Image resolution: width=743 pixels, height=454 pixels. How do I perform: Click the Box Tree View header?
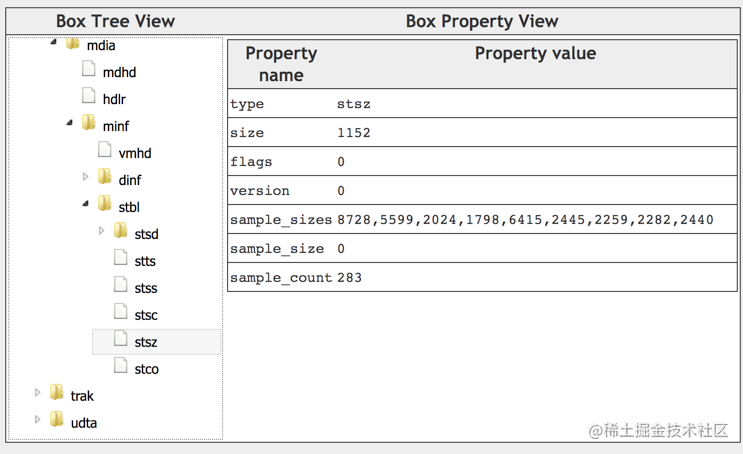point(115,21)
